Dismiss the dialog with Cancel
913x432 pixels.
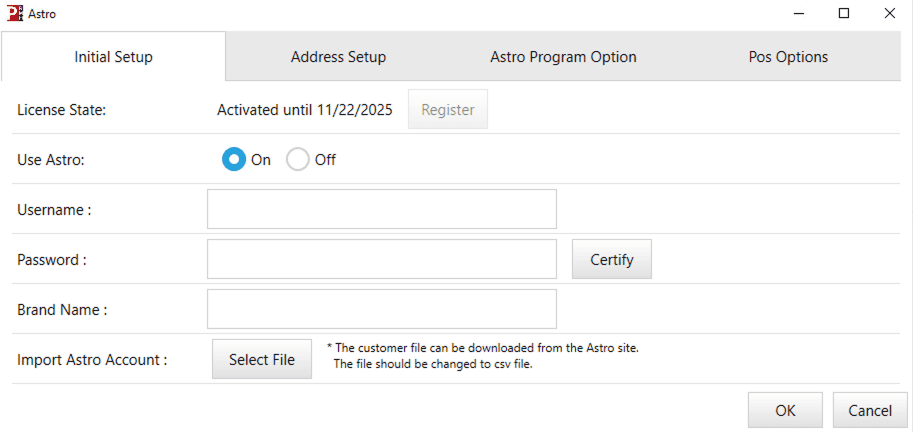pos(870,410)
